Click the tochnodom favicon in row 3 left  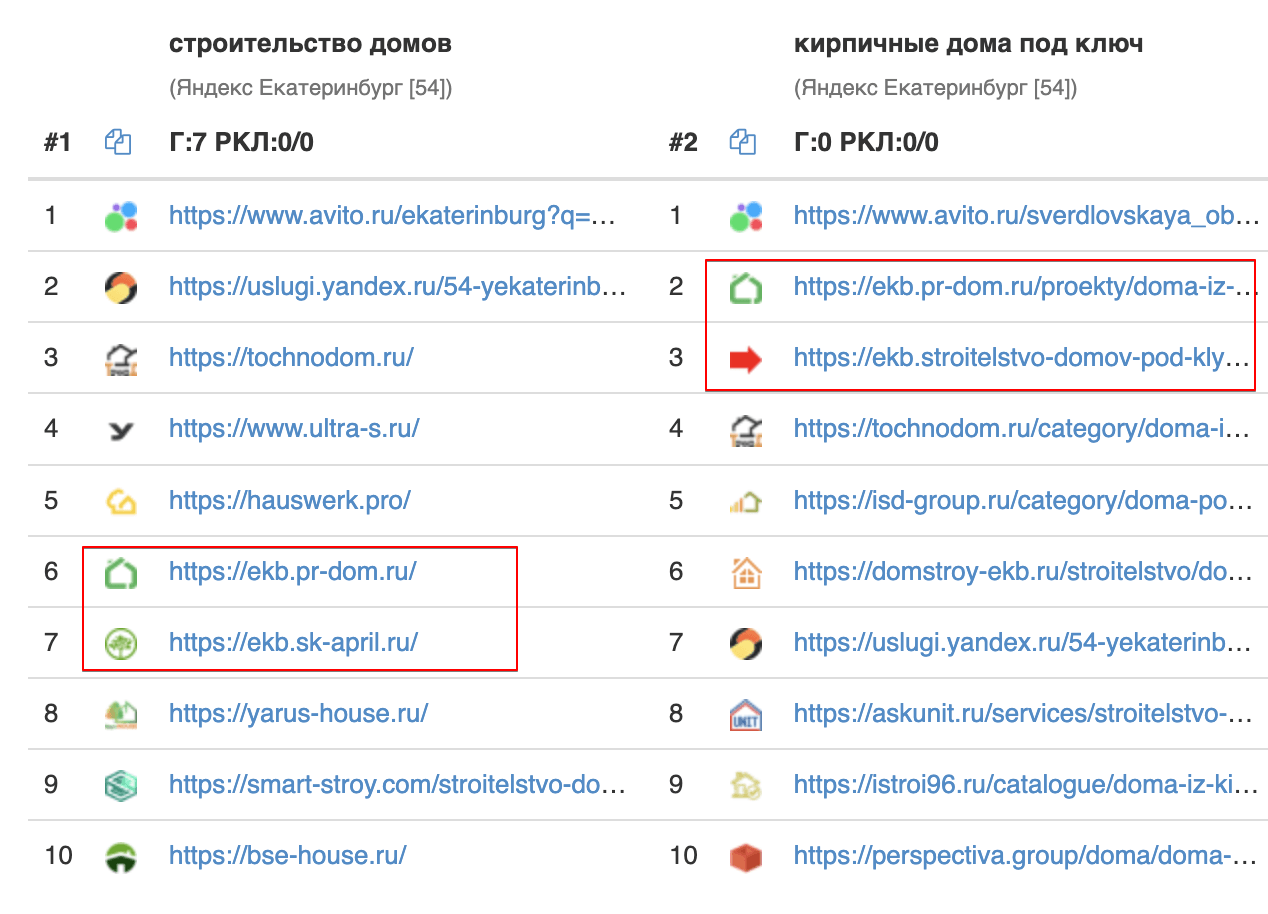coord(121,358)
